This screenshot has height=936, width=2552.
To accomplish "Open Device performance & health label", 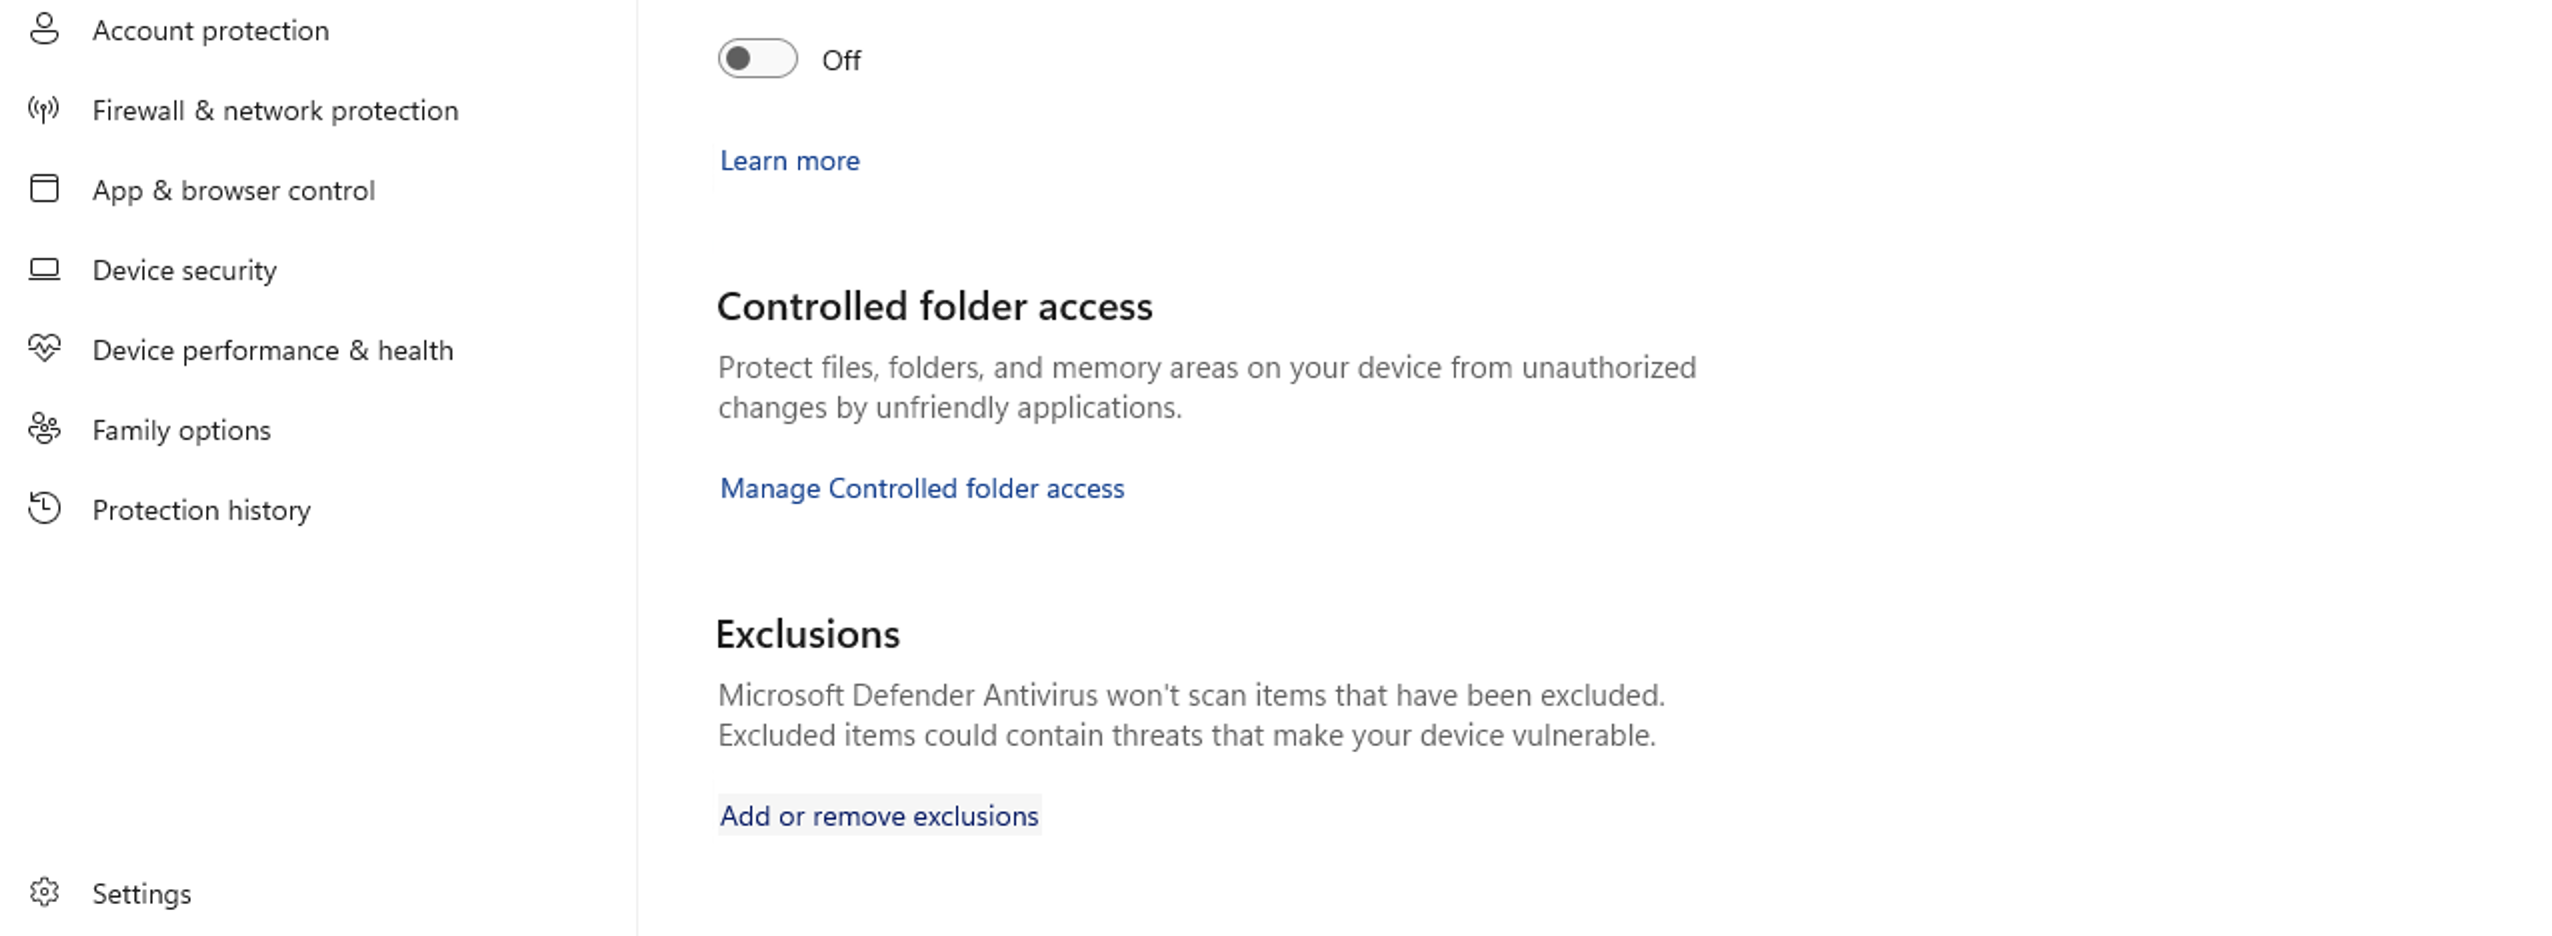I will 272,351.
